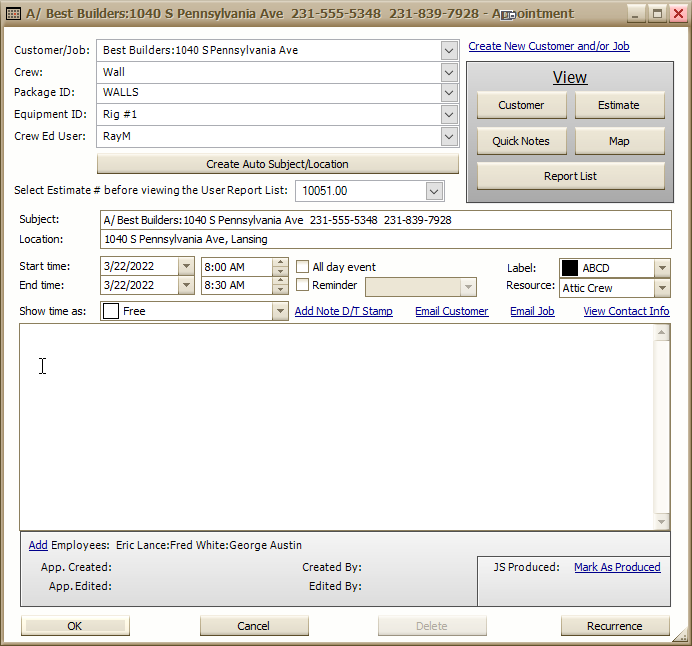Expand the Customer/Job dropdown
Image resolution: width=692 pixels, height=646 pixels.
click(x=447, y=50)
